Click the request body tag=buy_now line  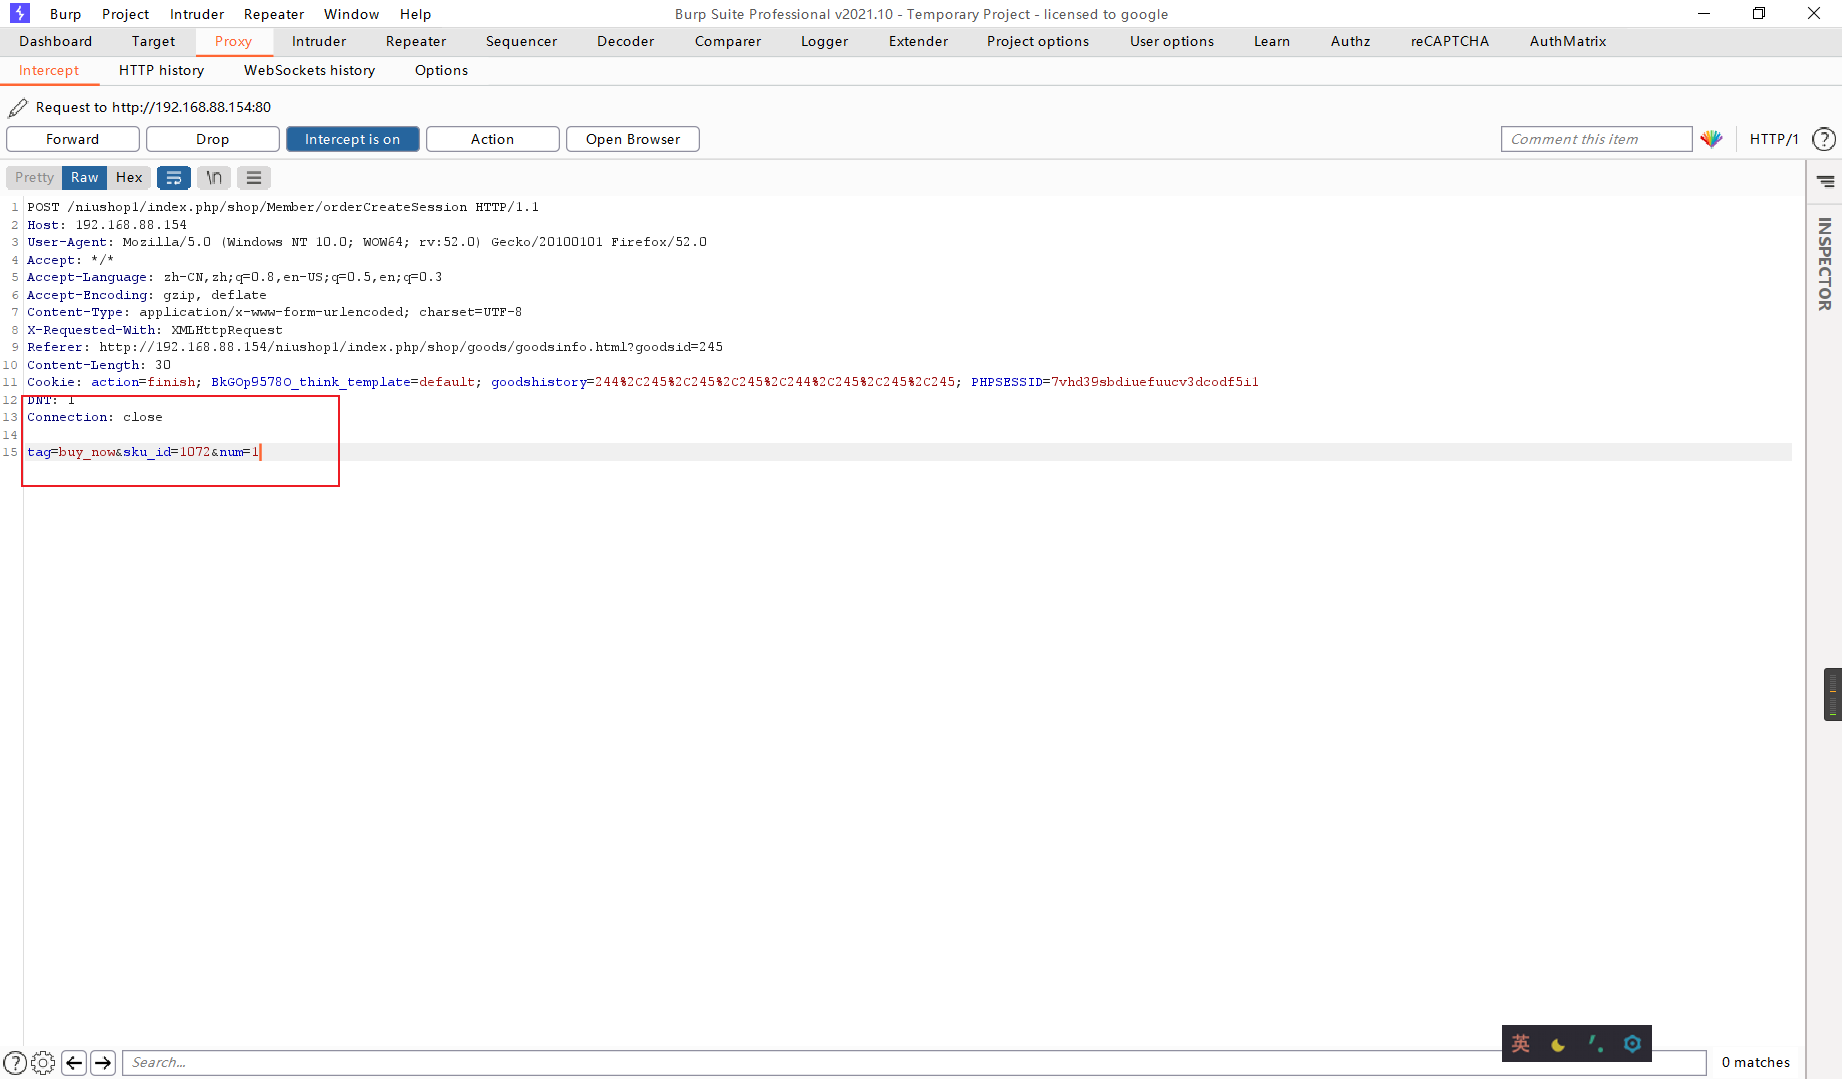143,452
